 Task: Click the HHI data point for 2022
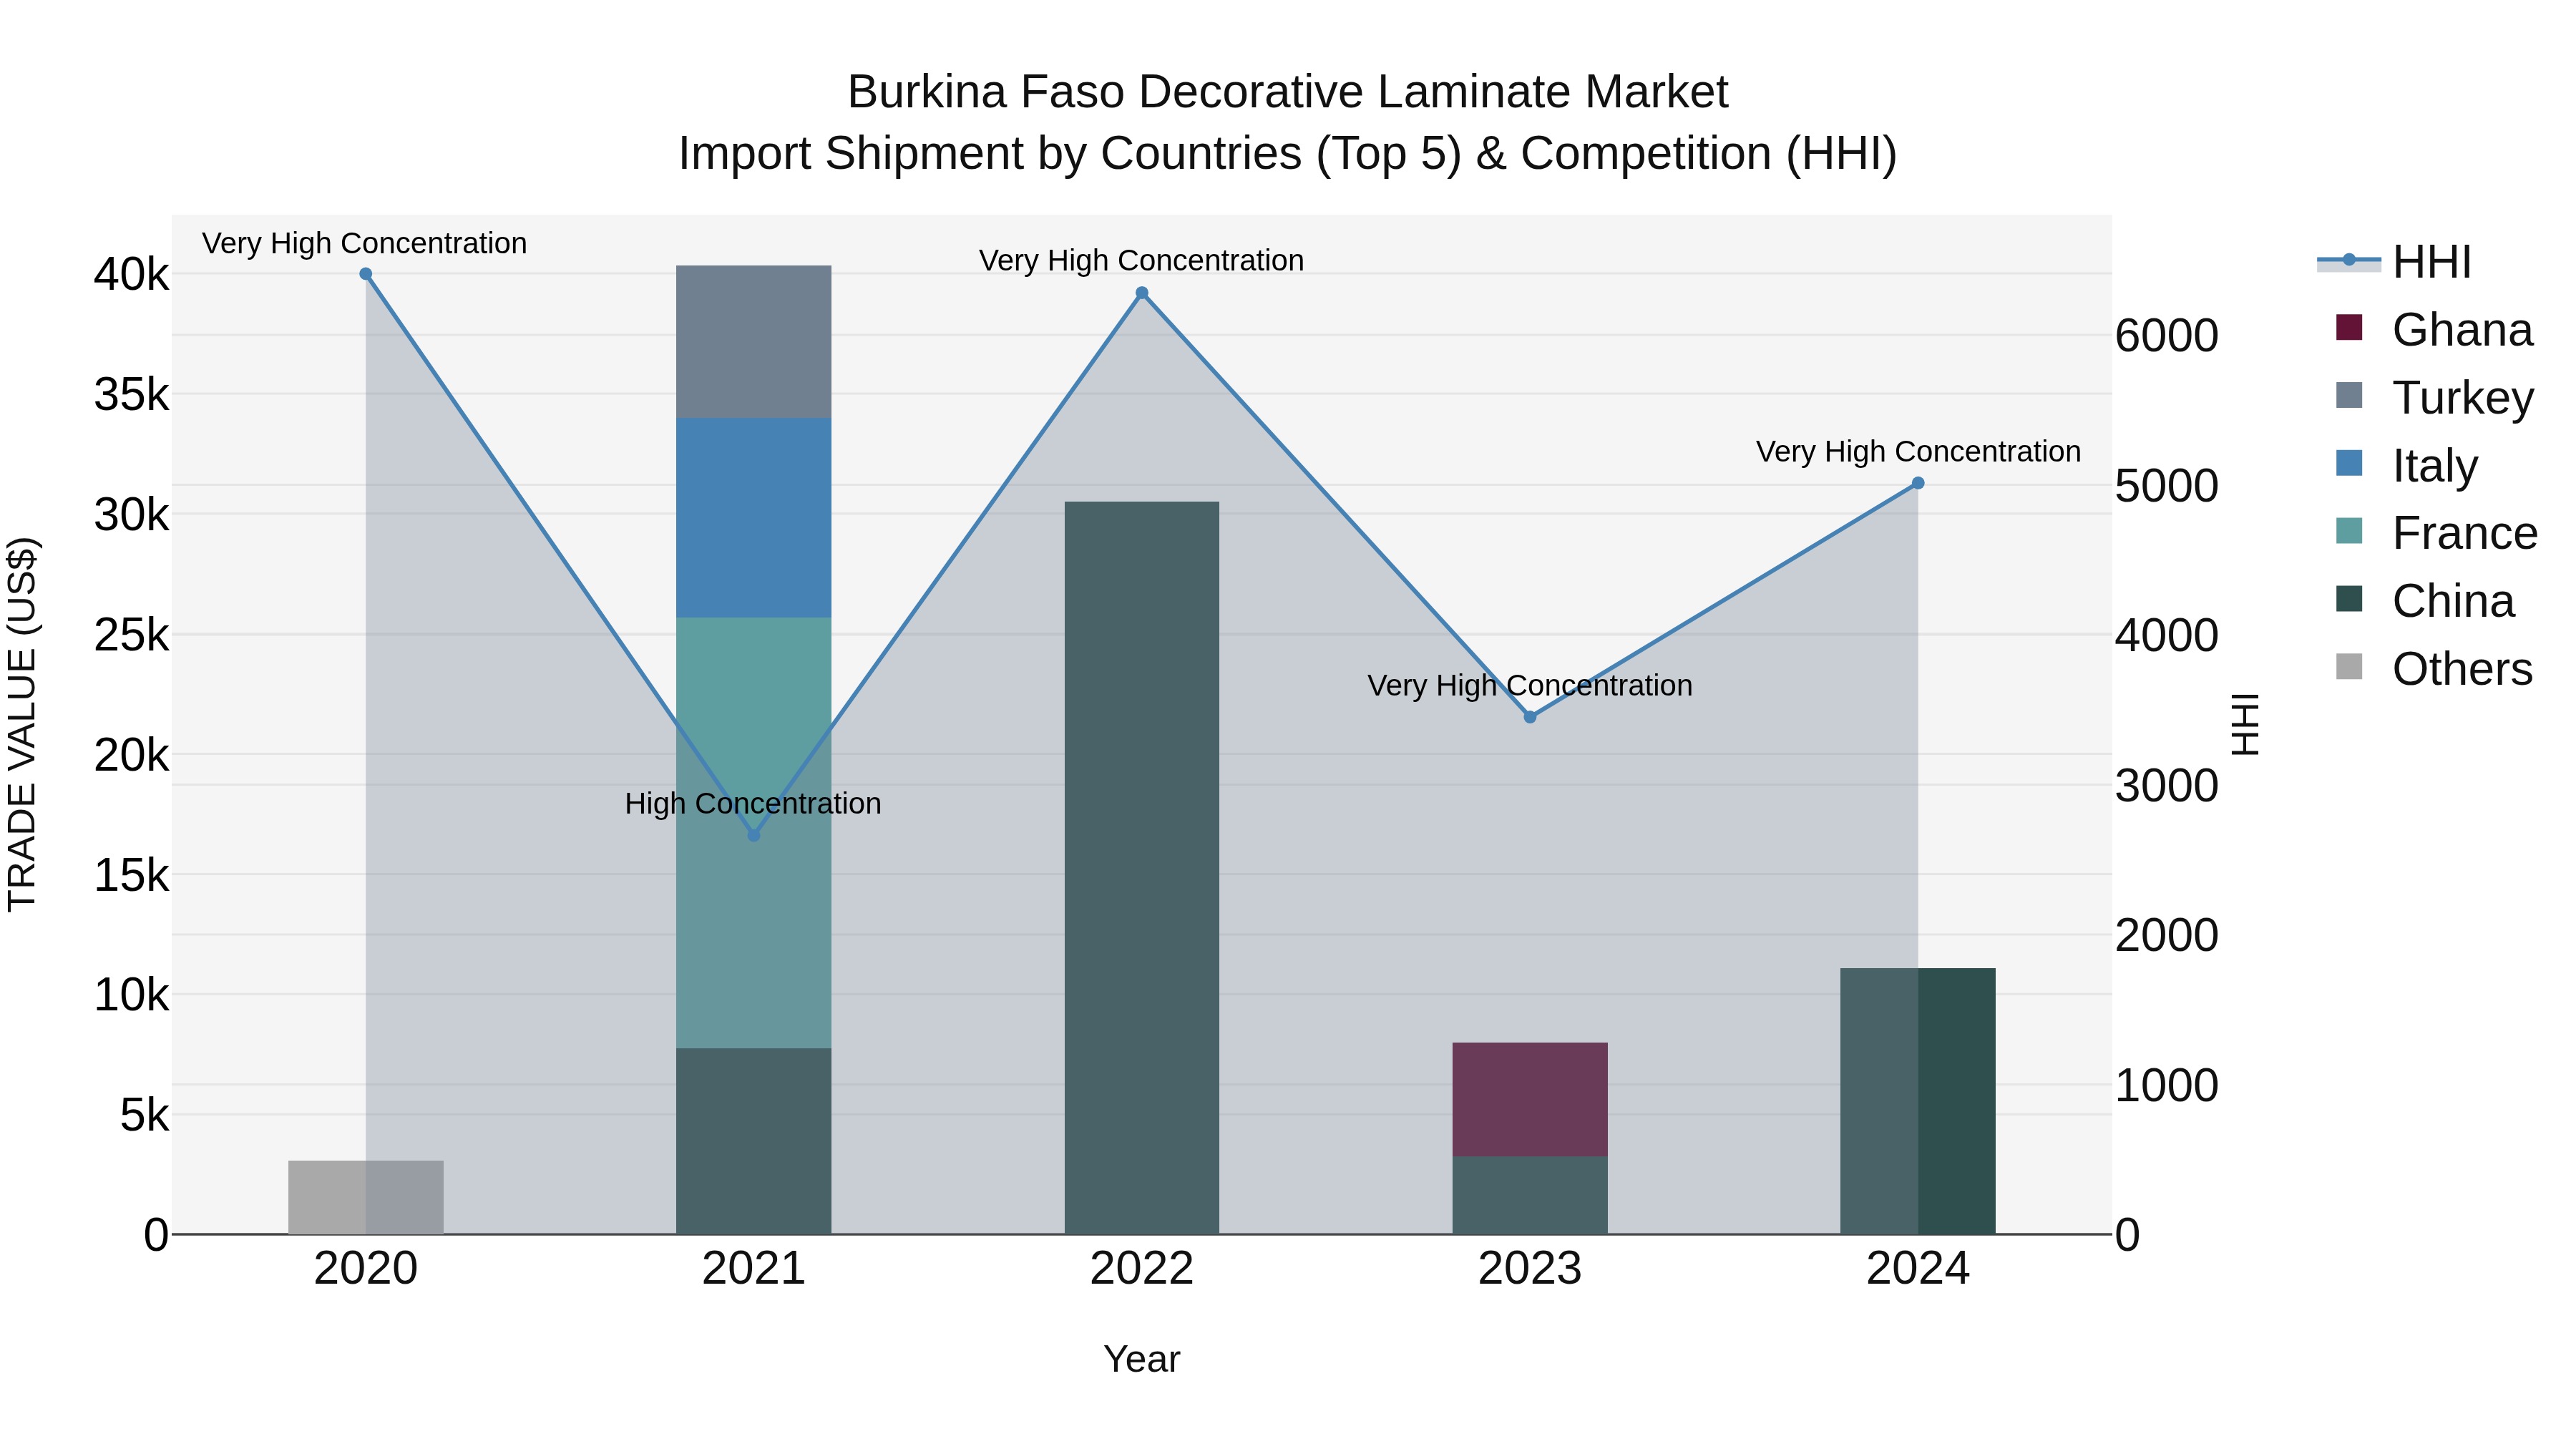point(1142,293)
